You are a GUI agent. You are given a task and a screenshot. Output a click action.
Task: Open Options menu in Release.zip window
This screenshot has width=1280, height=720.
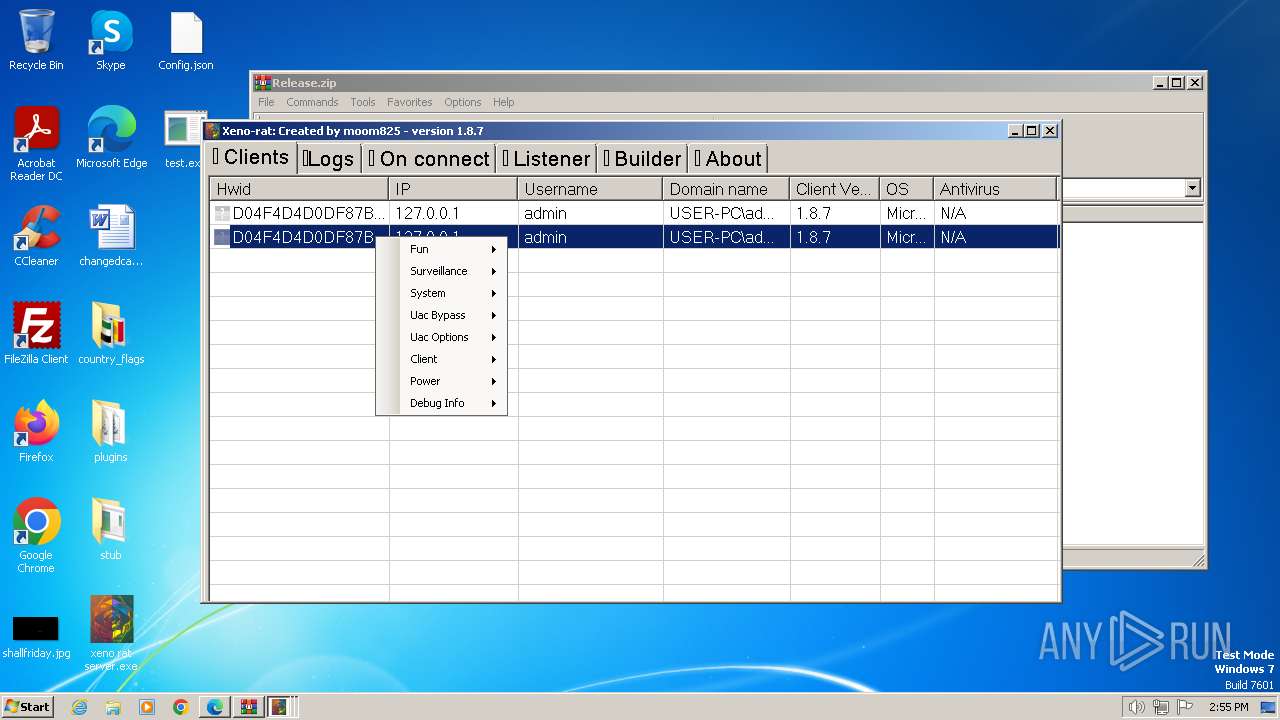tap(463, 102)
